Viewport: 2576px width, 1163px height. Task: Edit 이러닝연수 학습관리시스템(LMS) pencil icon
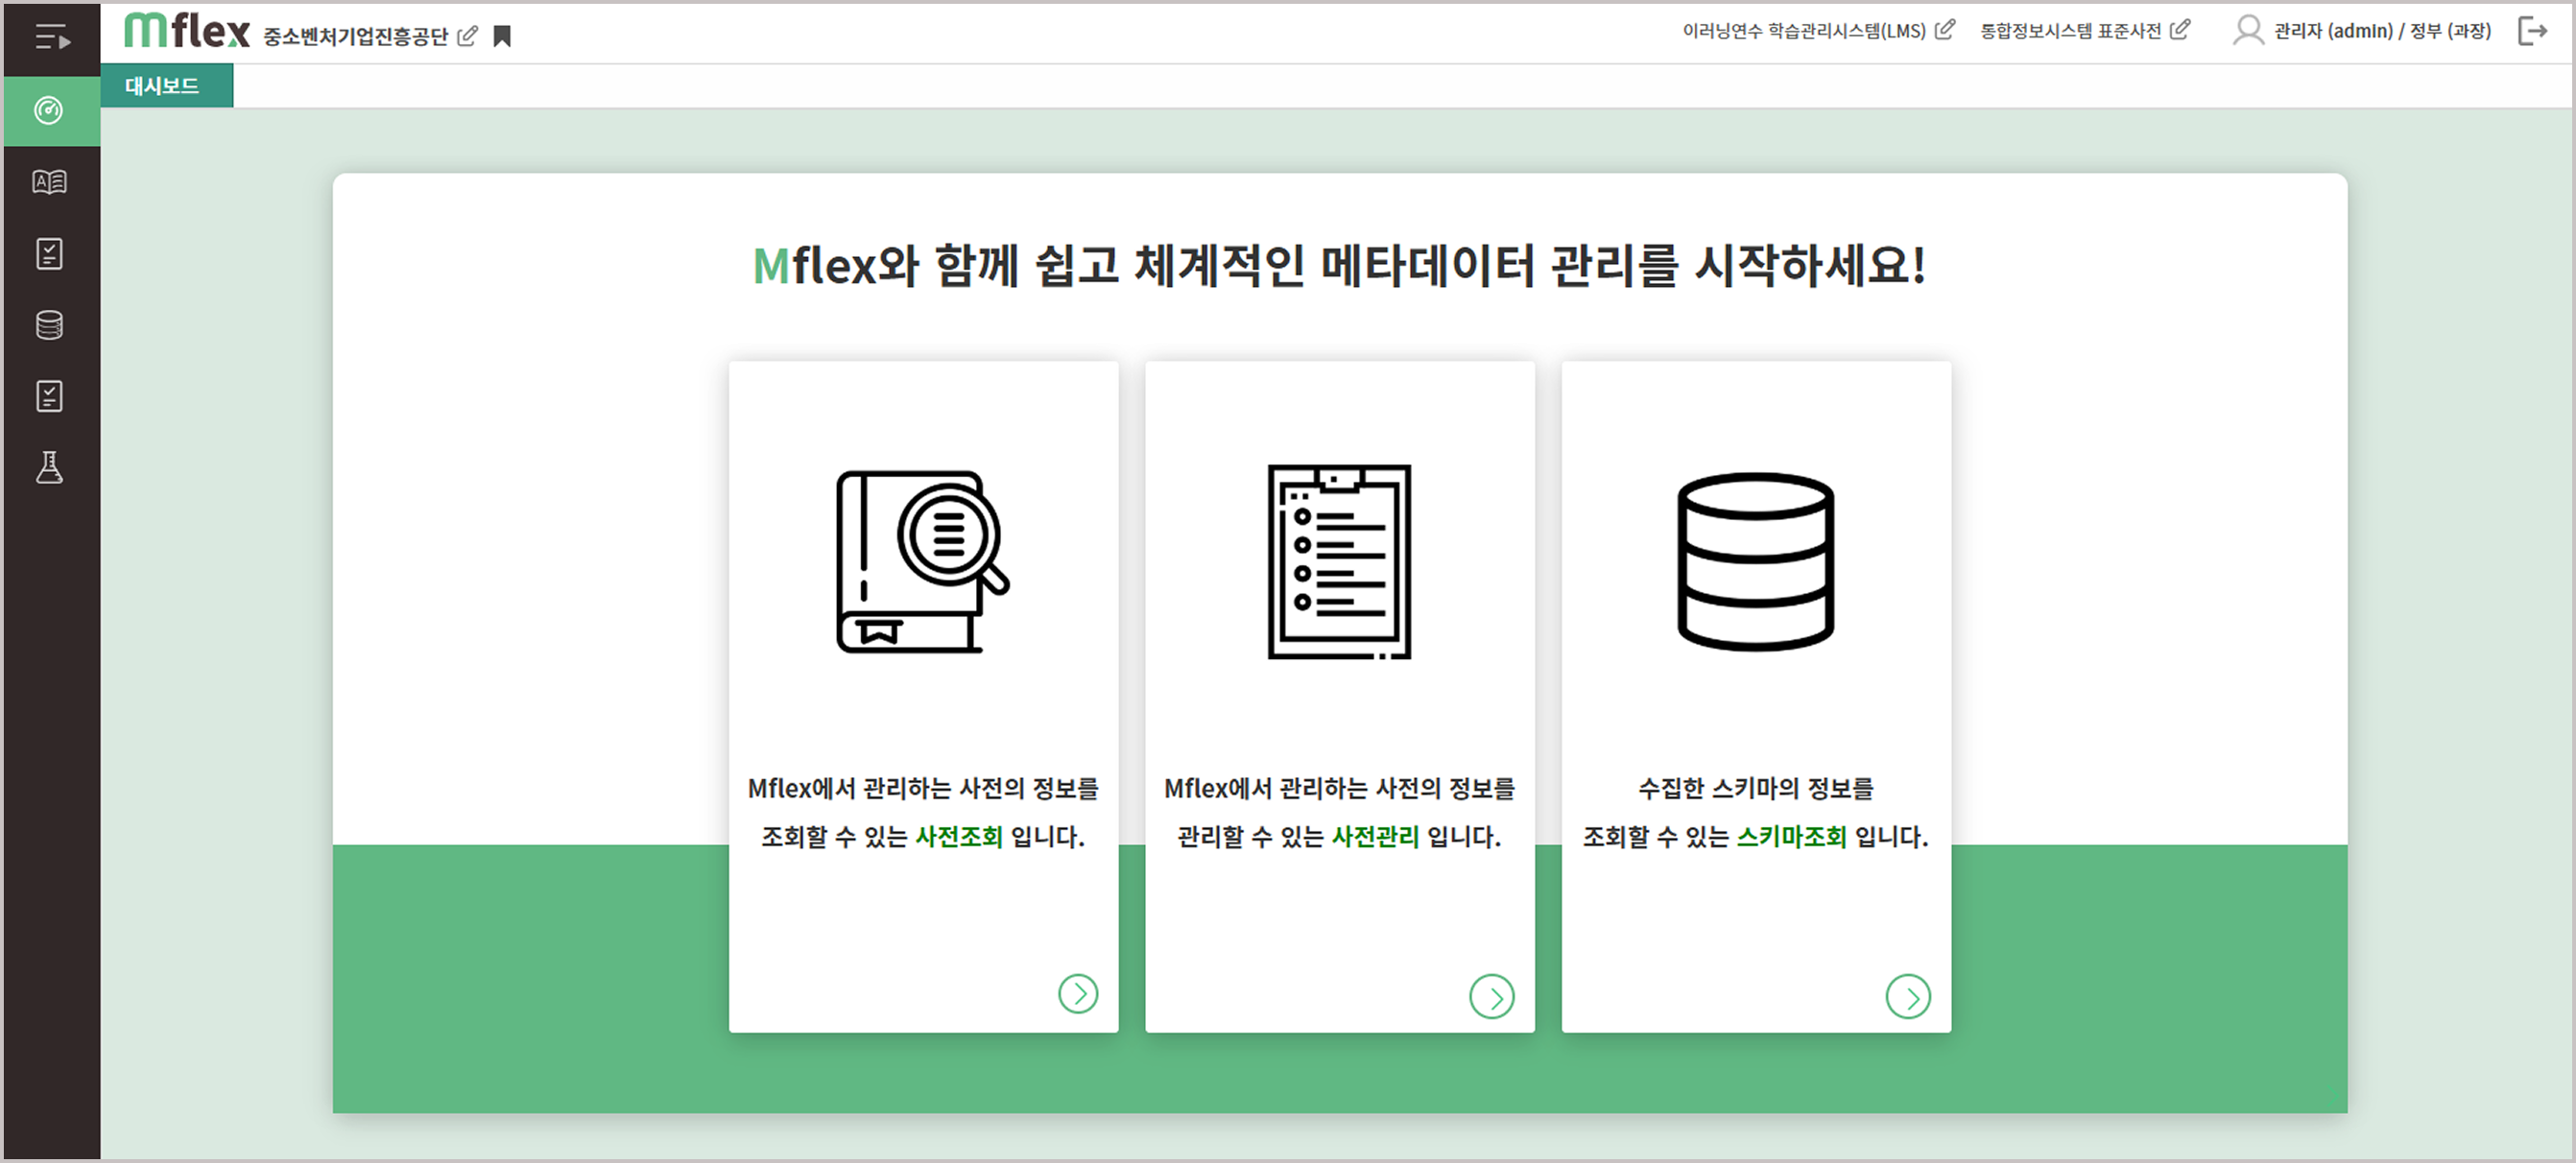tap(1944, 30)
